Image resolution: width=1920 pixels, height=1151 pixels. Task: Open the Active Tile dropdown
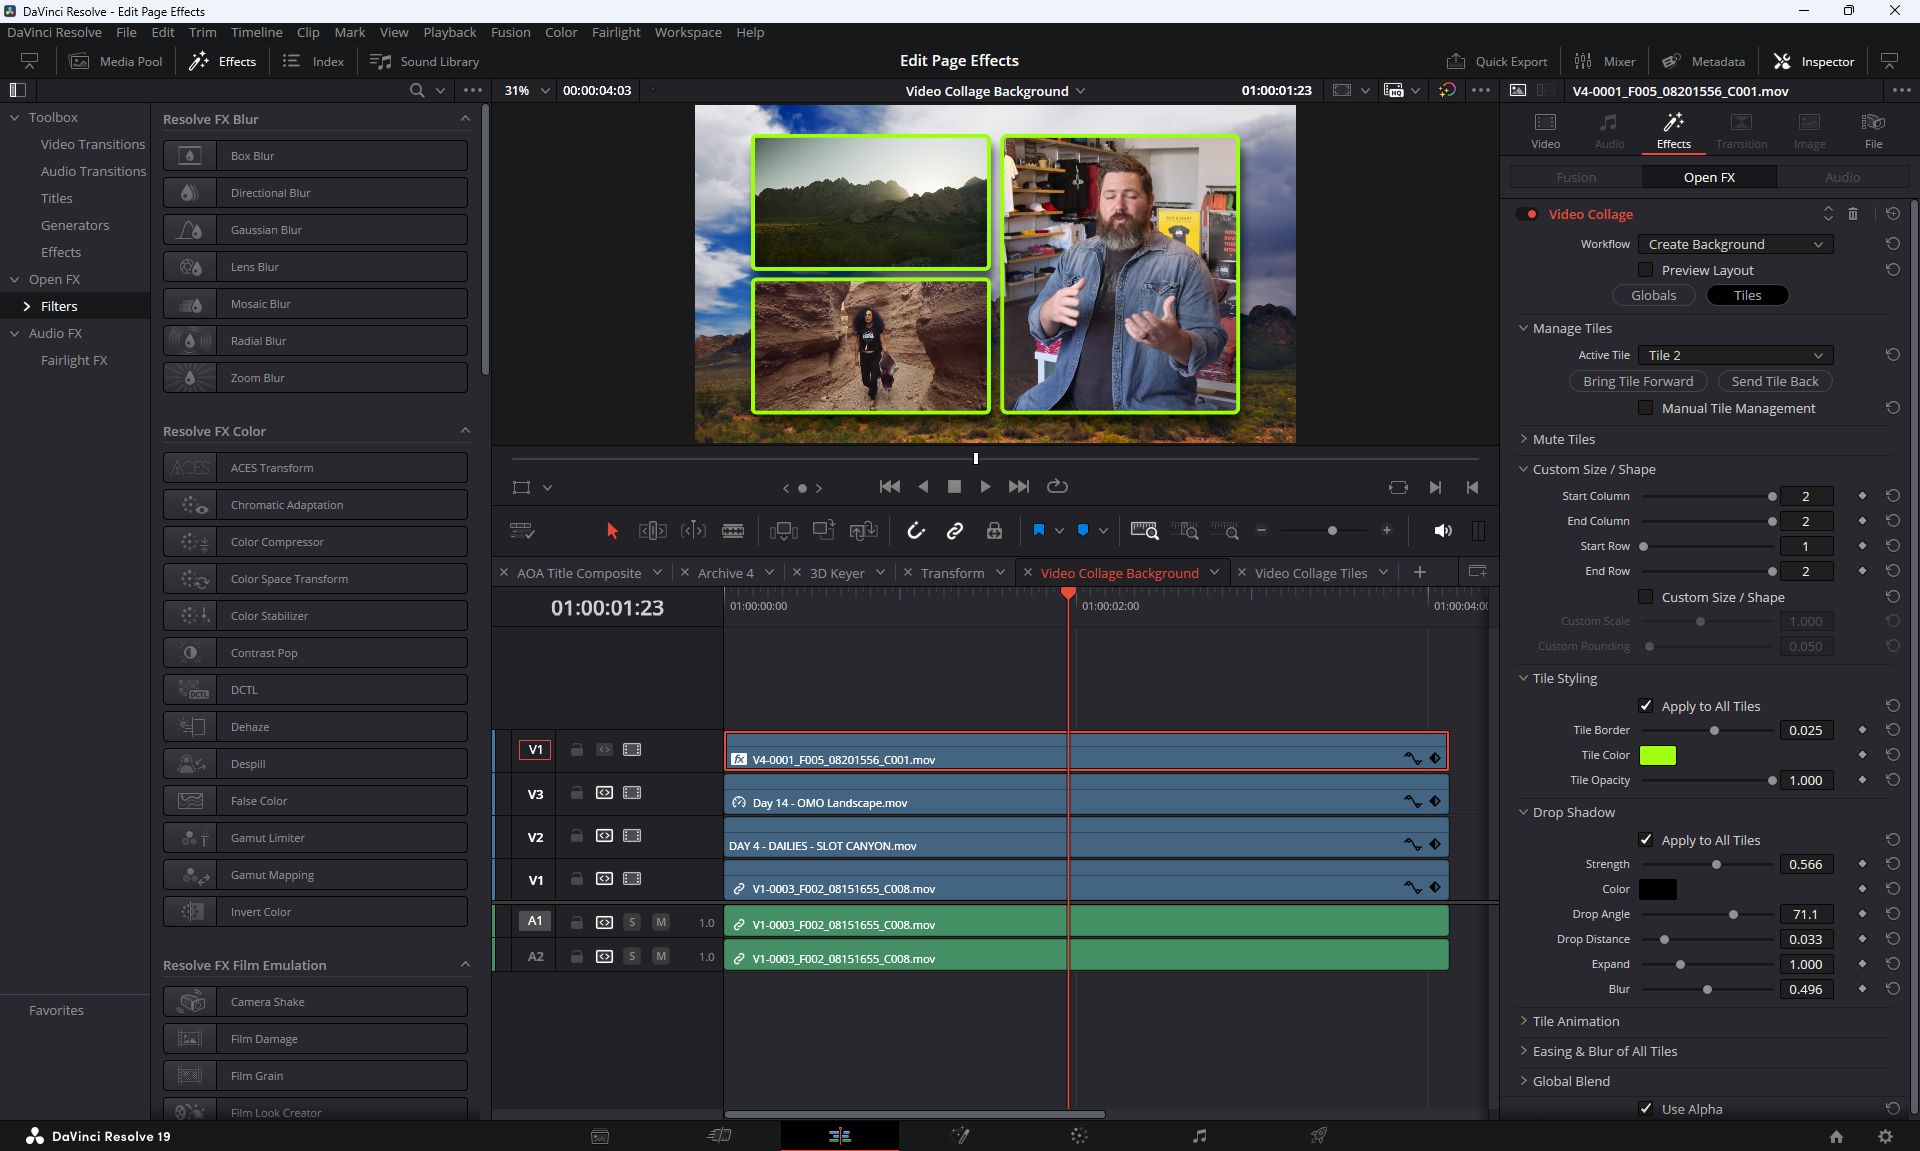coord(1735,355)
